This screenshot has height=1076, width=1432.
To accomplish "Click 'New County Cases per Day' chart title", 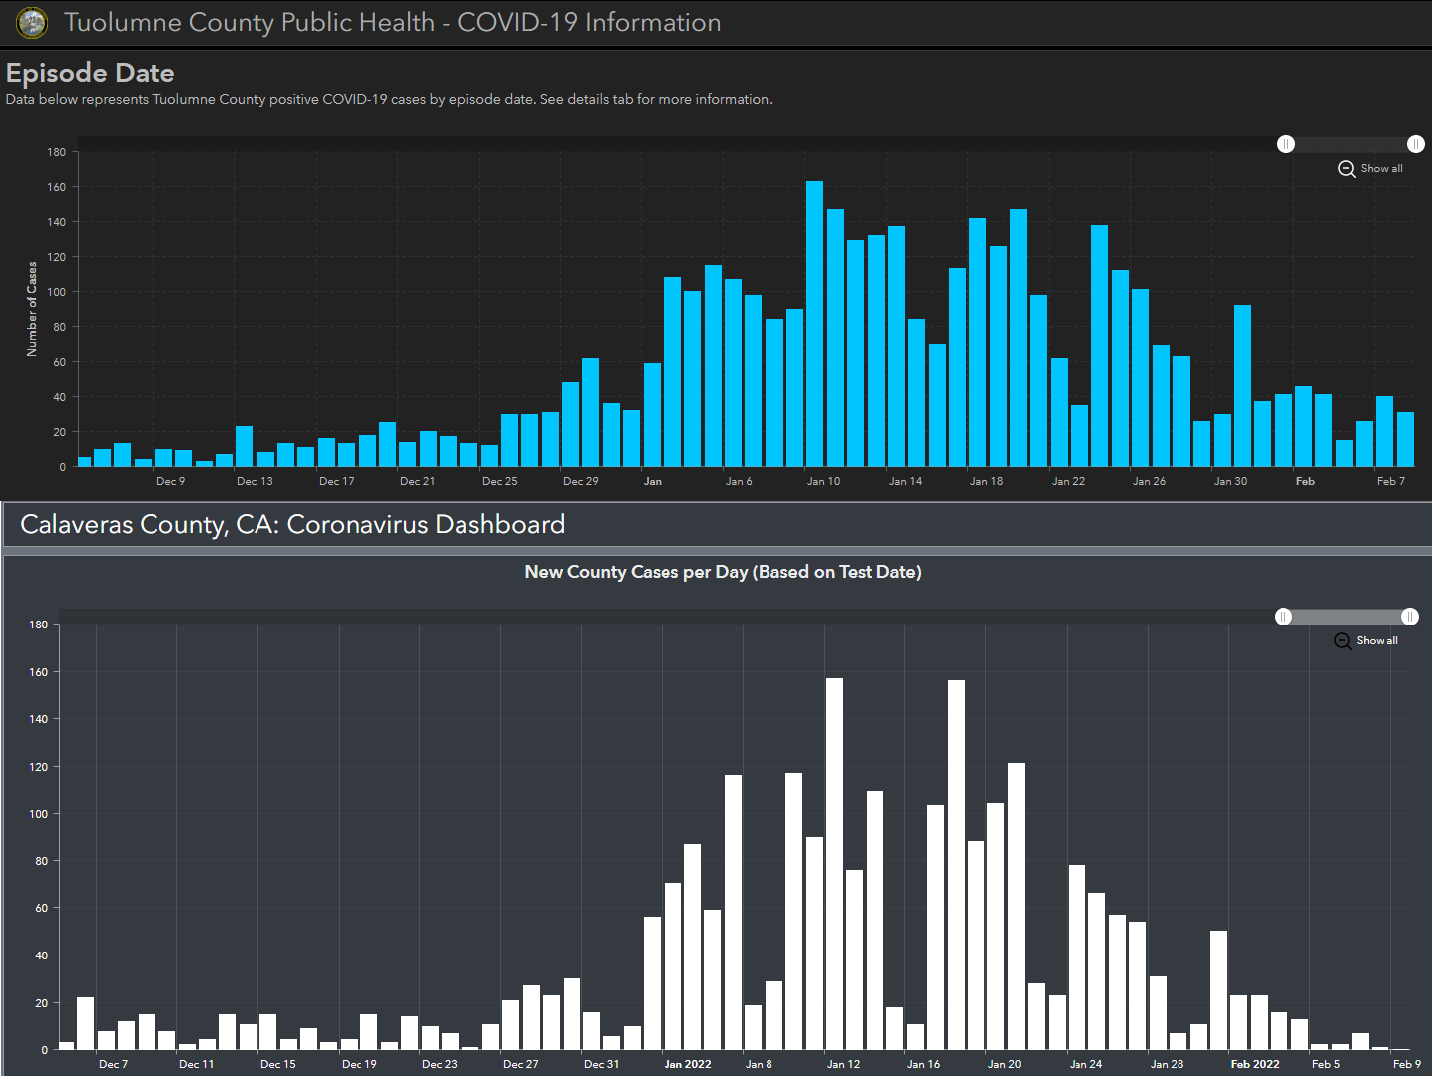I will (x=722, y=572).
